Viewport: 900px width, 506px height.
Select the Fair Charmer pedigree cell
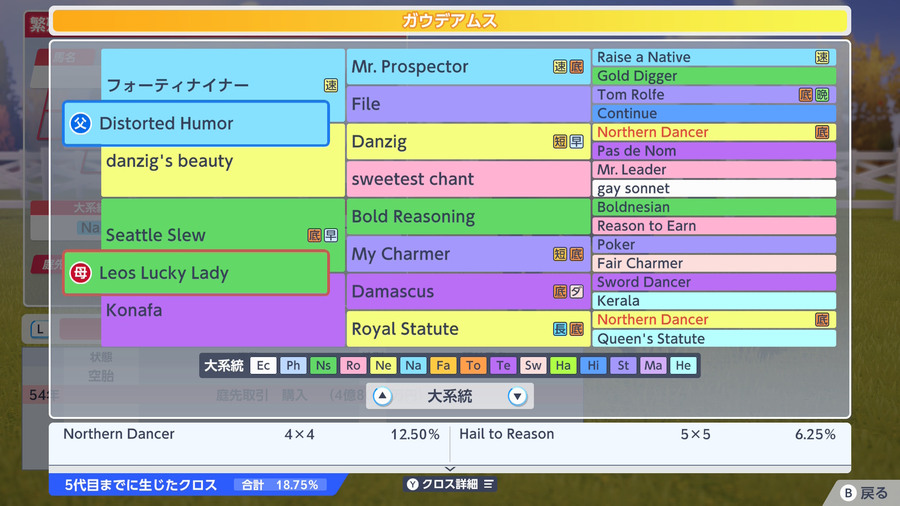tap(714, 263)
